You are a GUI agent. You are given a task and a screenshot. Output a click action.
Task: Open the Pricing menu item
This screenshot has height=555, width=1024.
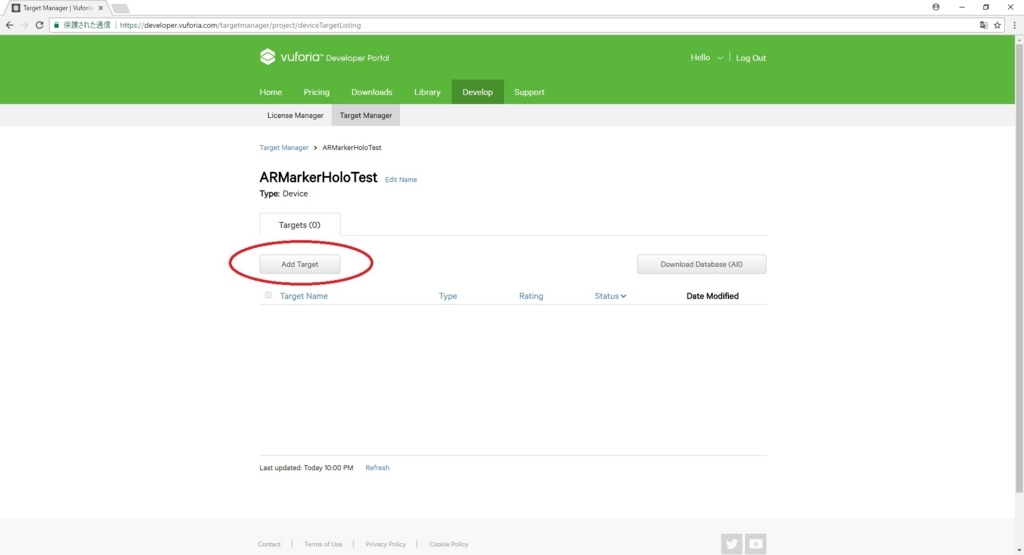[x=316, y=92]
